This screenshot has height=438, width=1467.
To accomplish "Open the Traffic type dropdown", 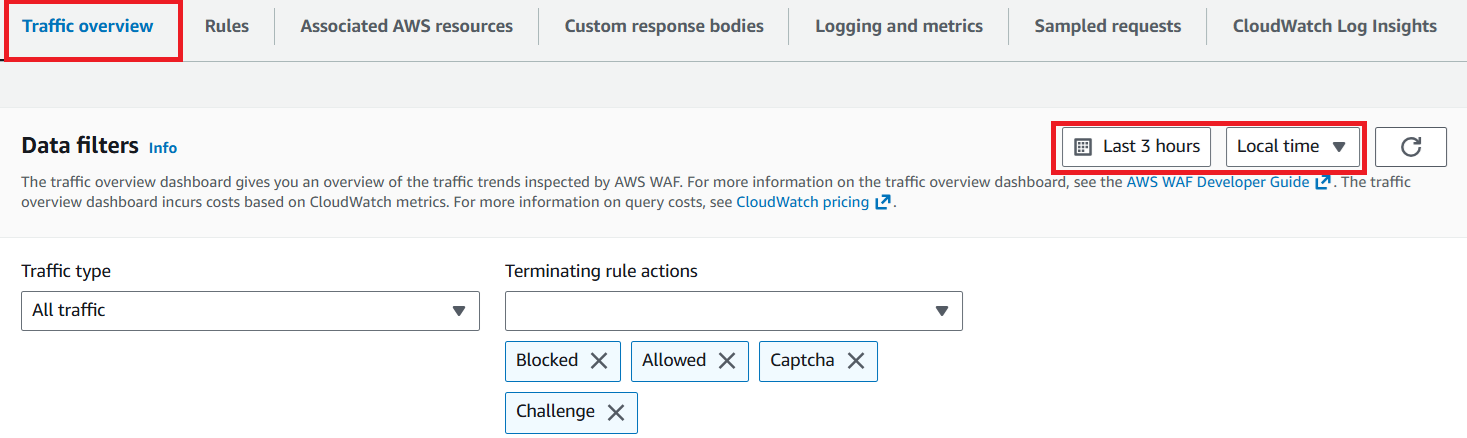I will (249, 311).
